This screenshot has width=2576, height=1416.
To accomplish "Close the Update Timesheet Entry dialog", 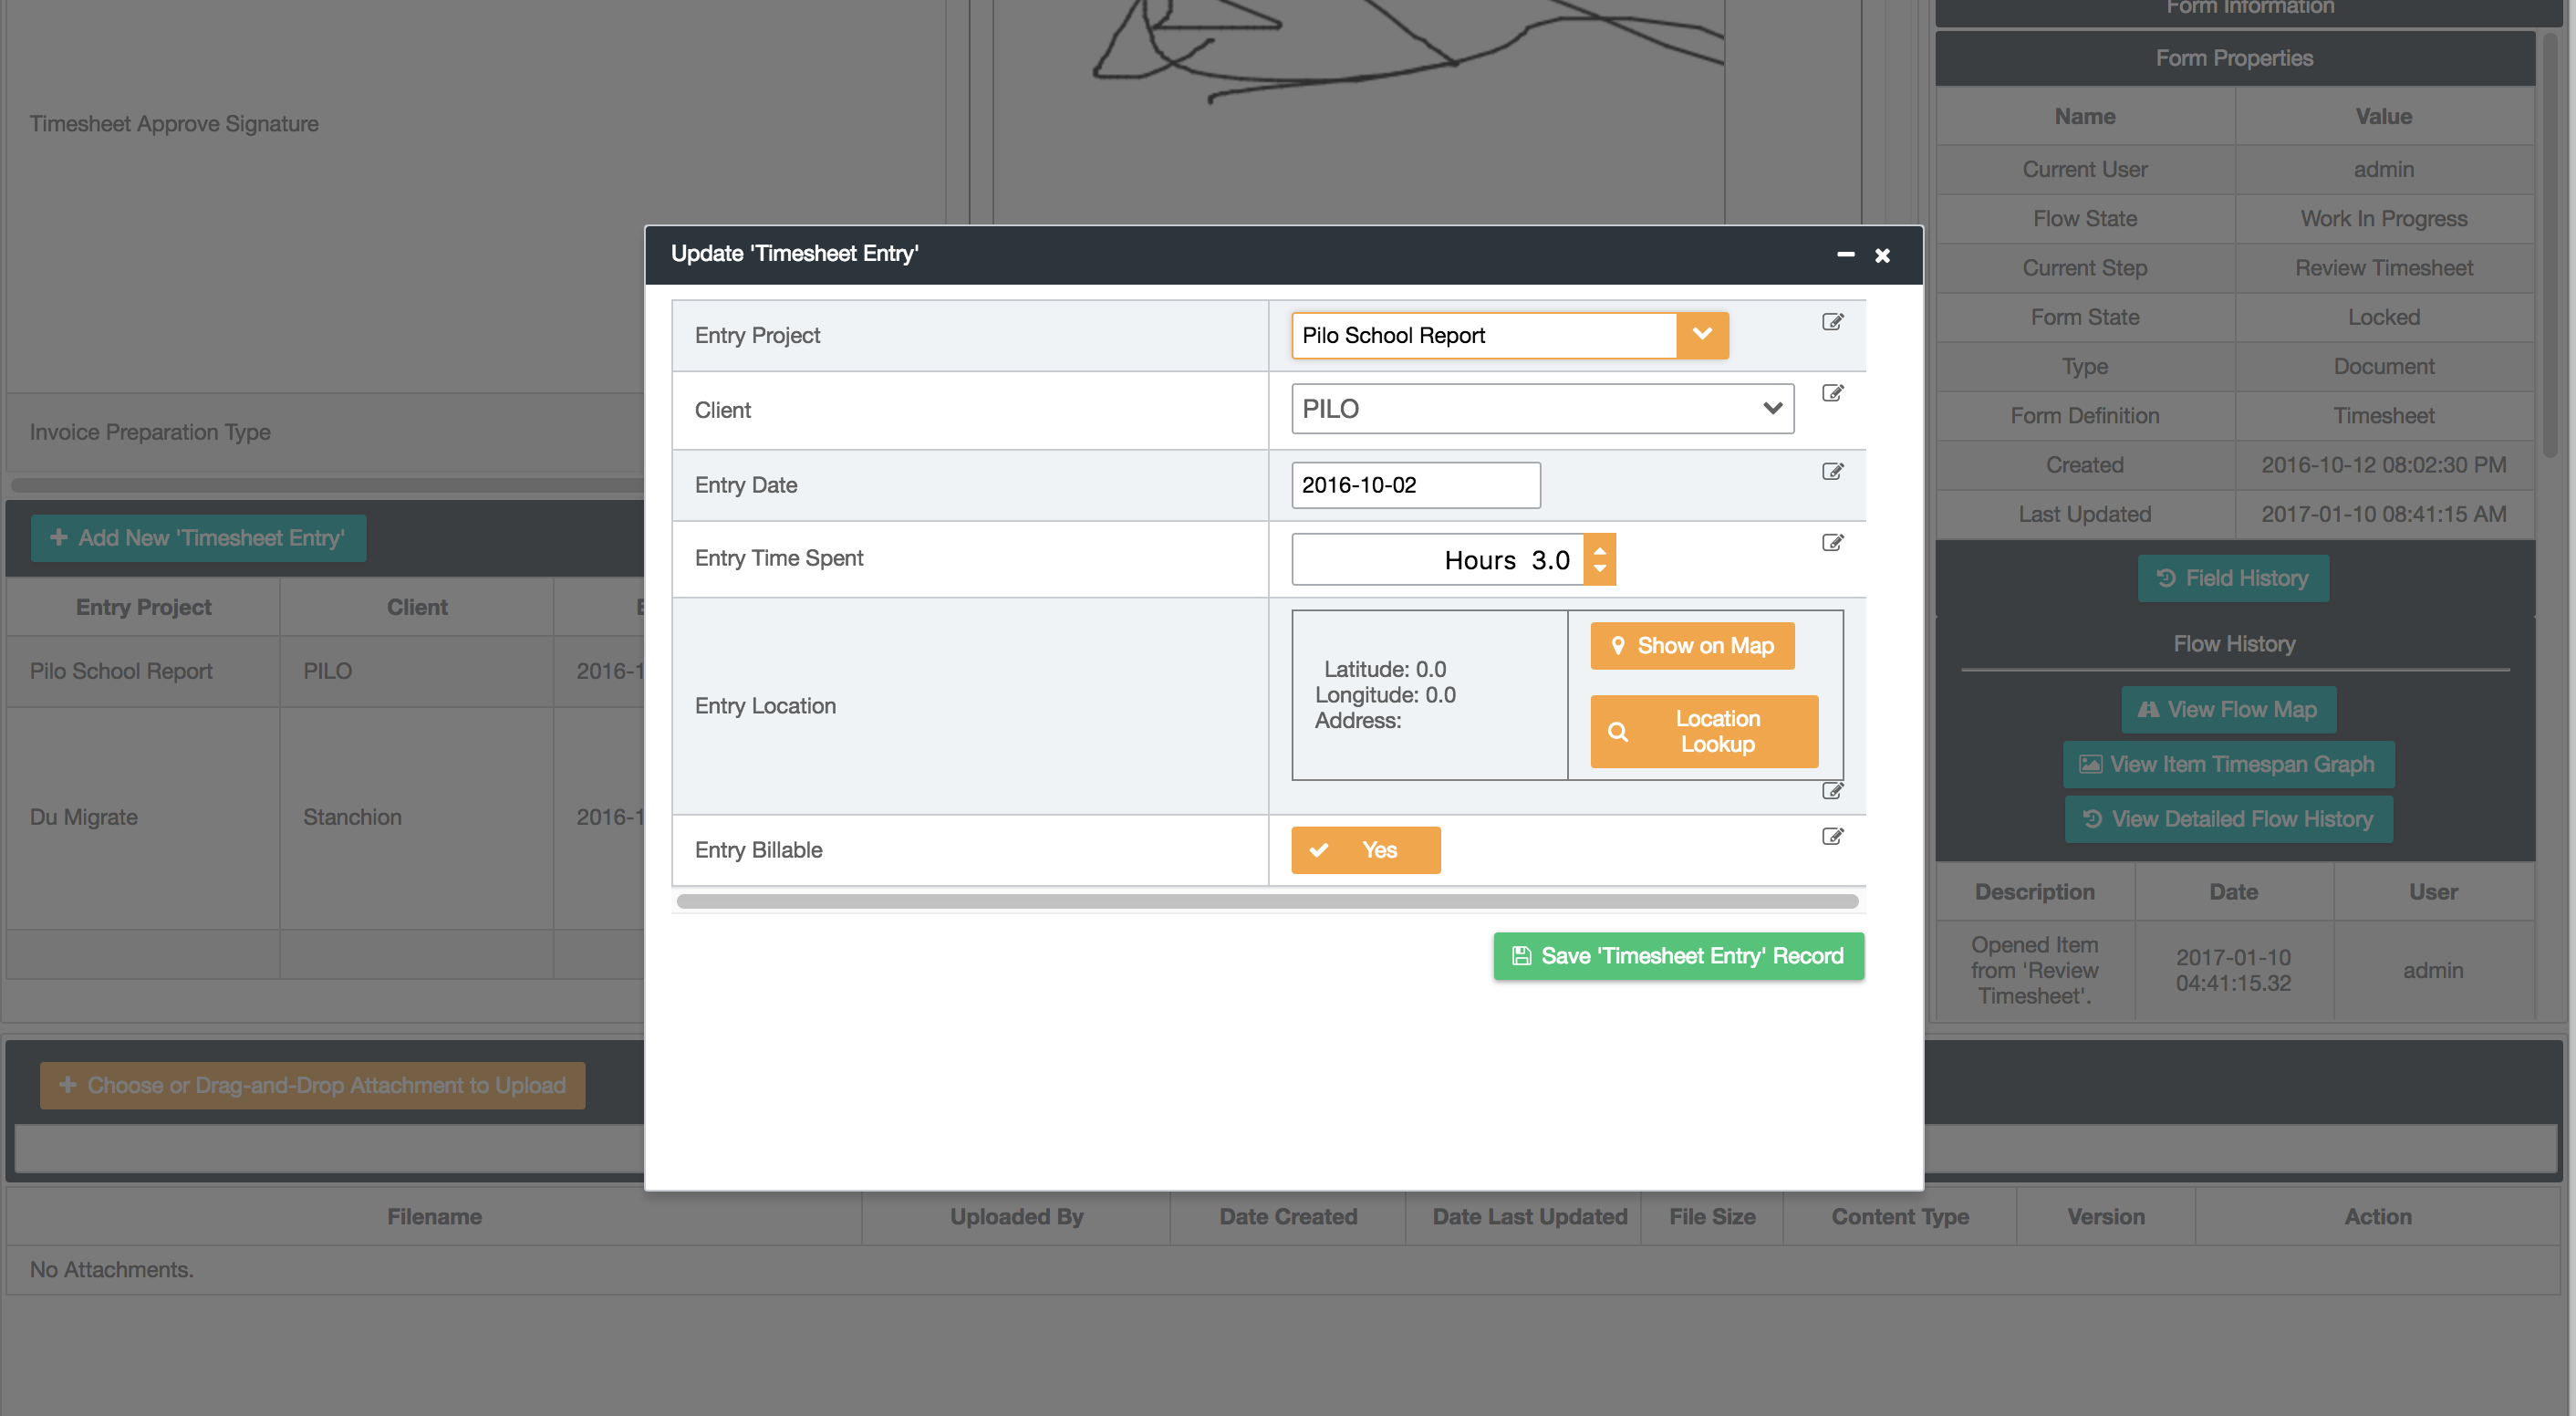I will coord(1882,255).
